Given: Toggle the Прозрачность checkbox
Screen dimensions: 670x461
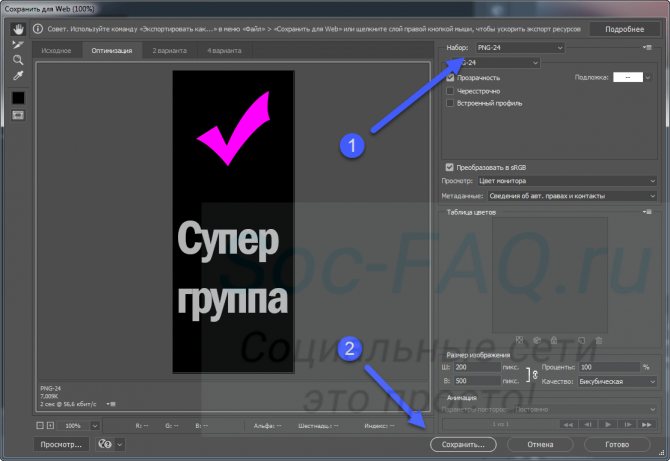Looking at the screenshot, I should tap(450, 77).
